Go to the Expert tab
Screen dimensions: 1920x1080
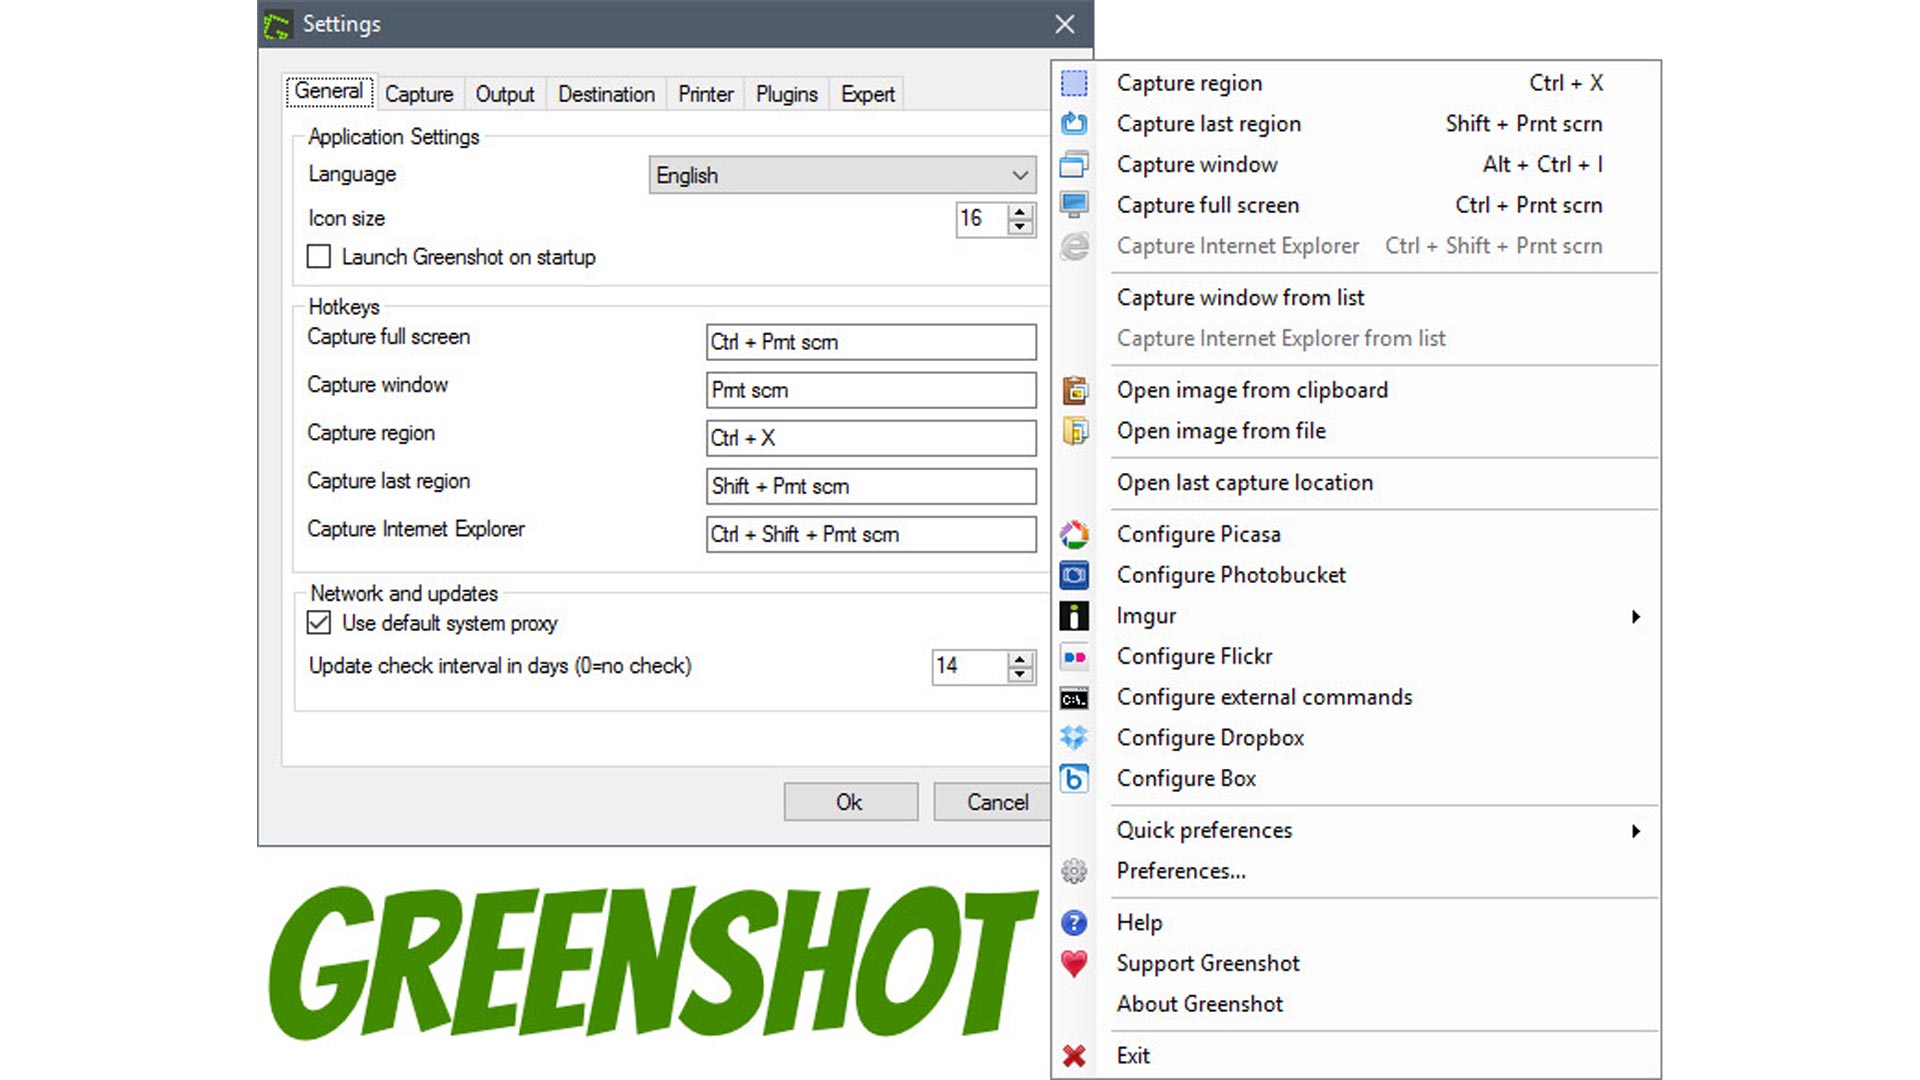(x=868, y=94)
